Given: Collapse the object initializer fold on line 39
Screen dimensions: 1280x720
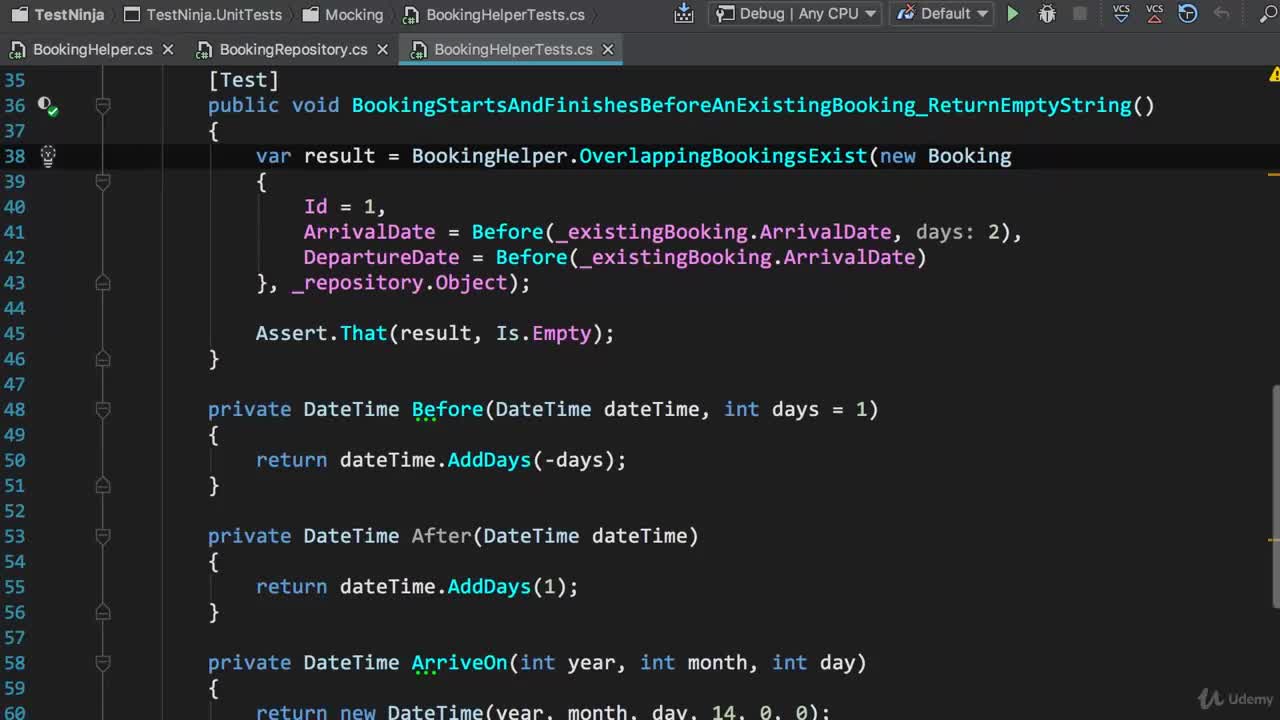Looking at the screenshot, I should coord(102,181).
